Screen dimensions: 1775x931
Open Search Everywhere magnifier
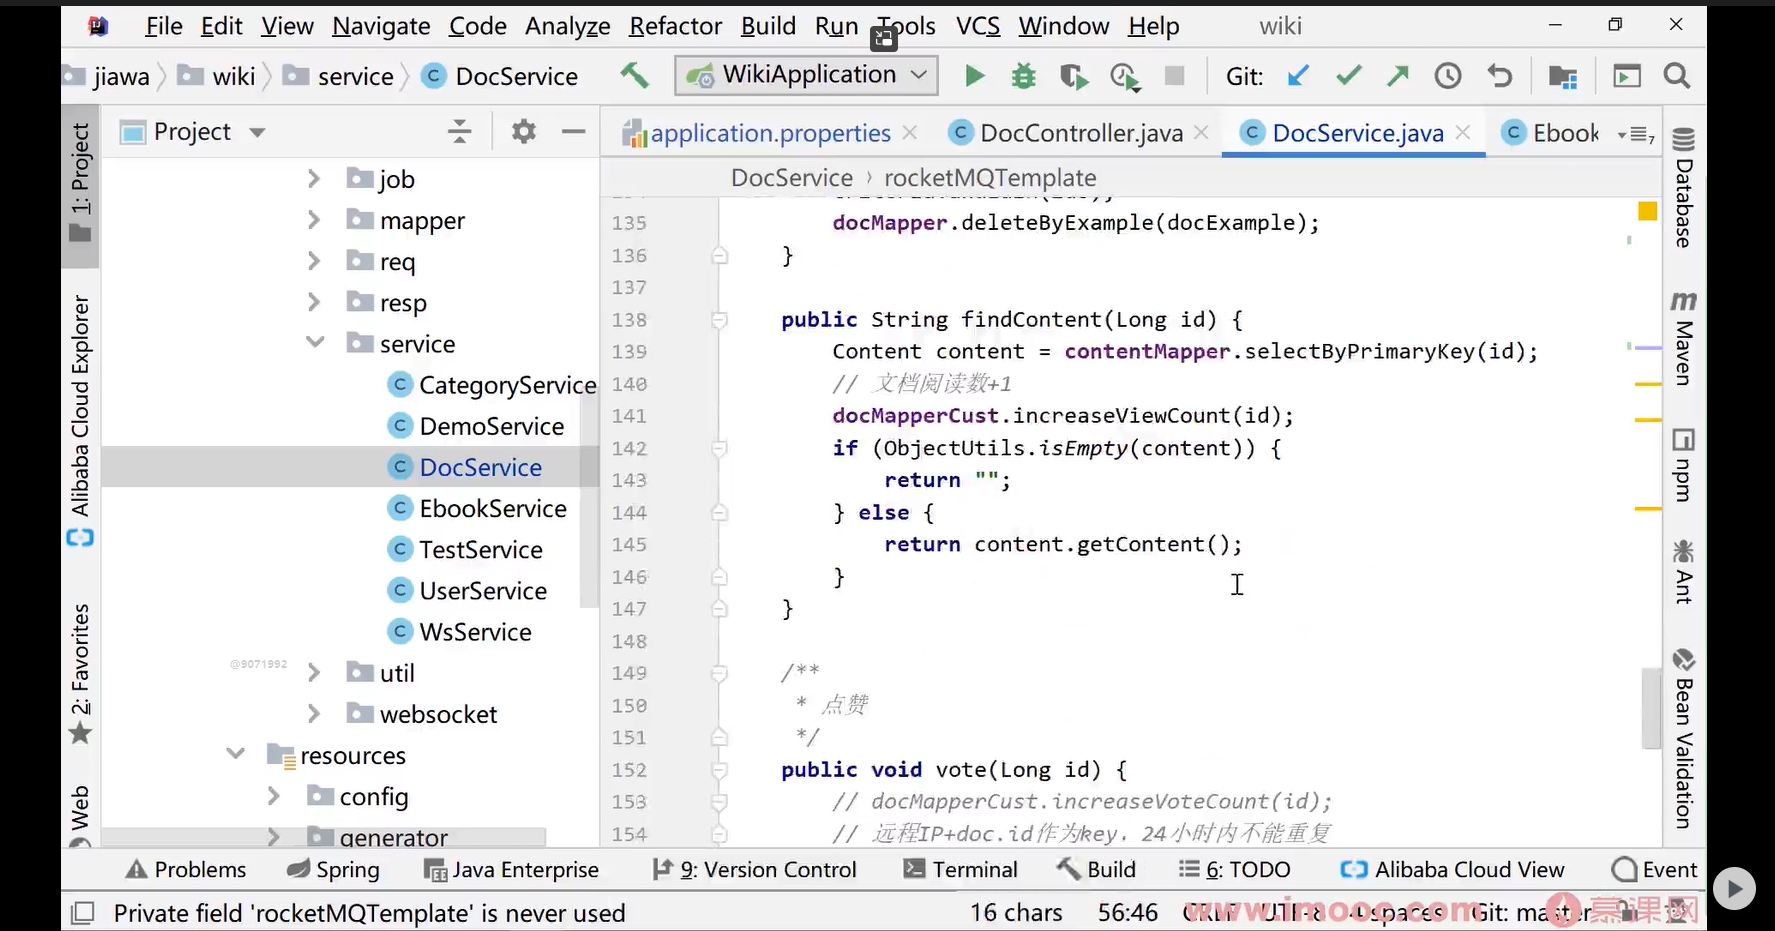point(1677,76)
